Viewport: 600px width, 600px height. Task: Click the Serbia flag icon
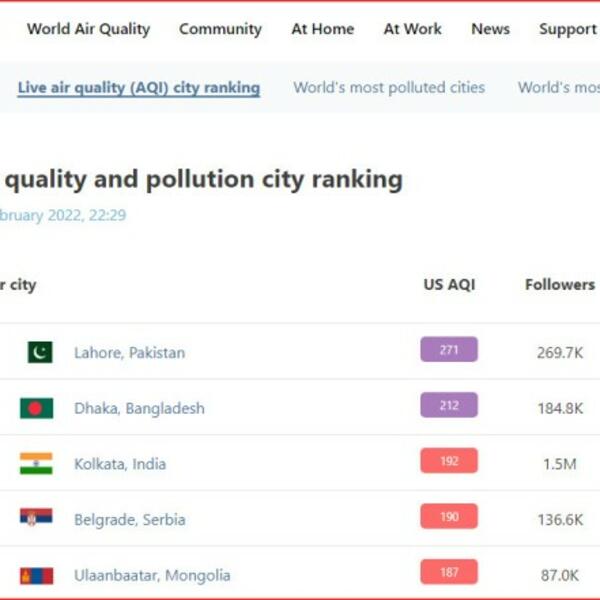coord(36,519)
